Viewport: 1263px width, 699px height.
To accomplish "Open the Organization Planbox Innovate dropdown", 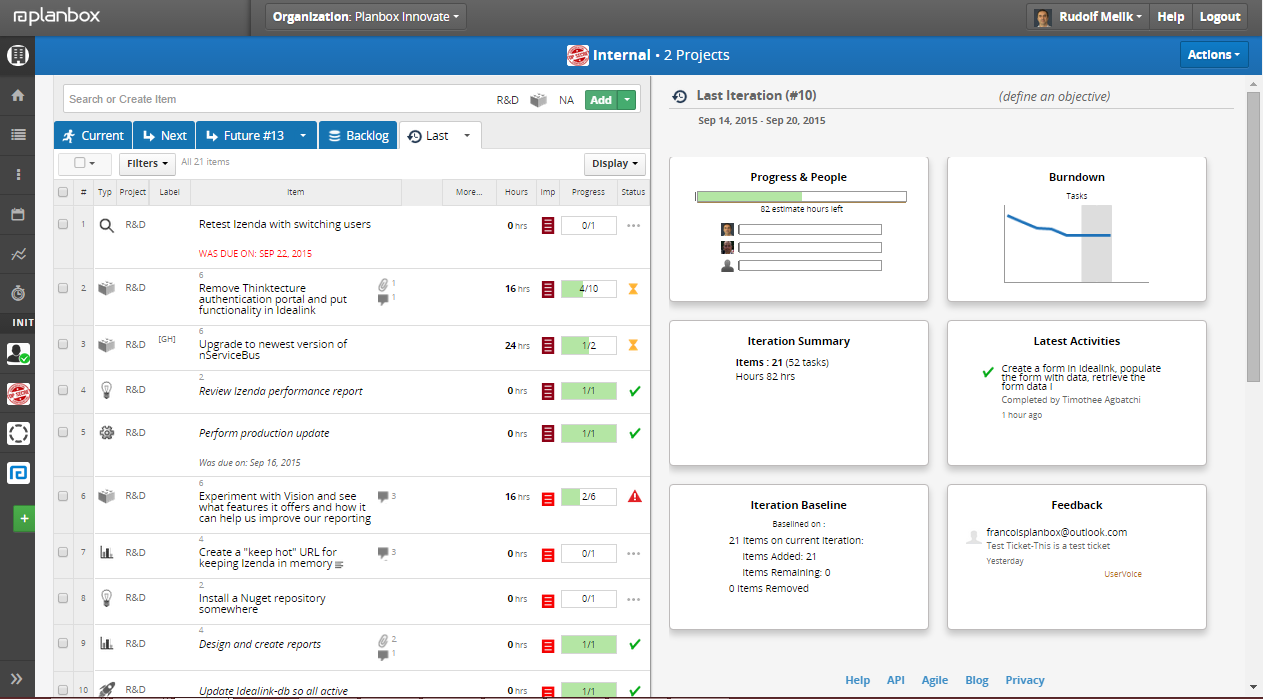I will tap(366, 17).
